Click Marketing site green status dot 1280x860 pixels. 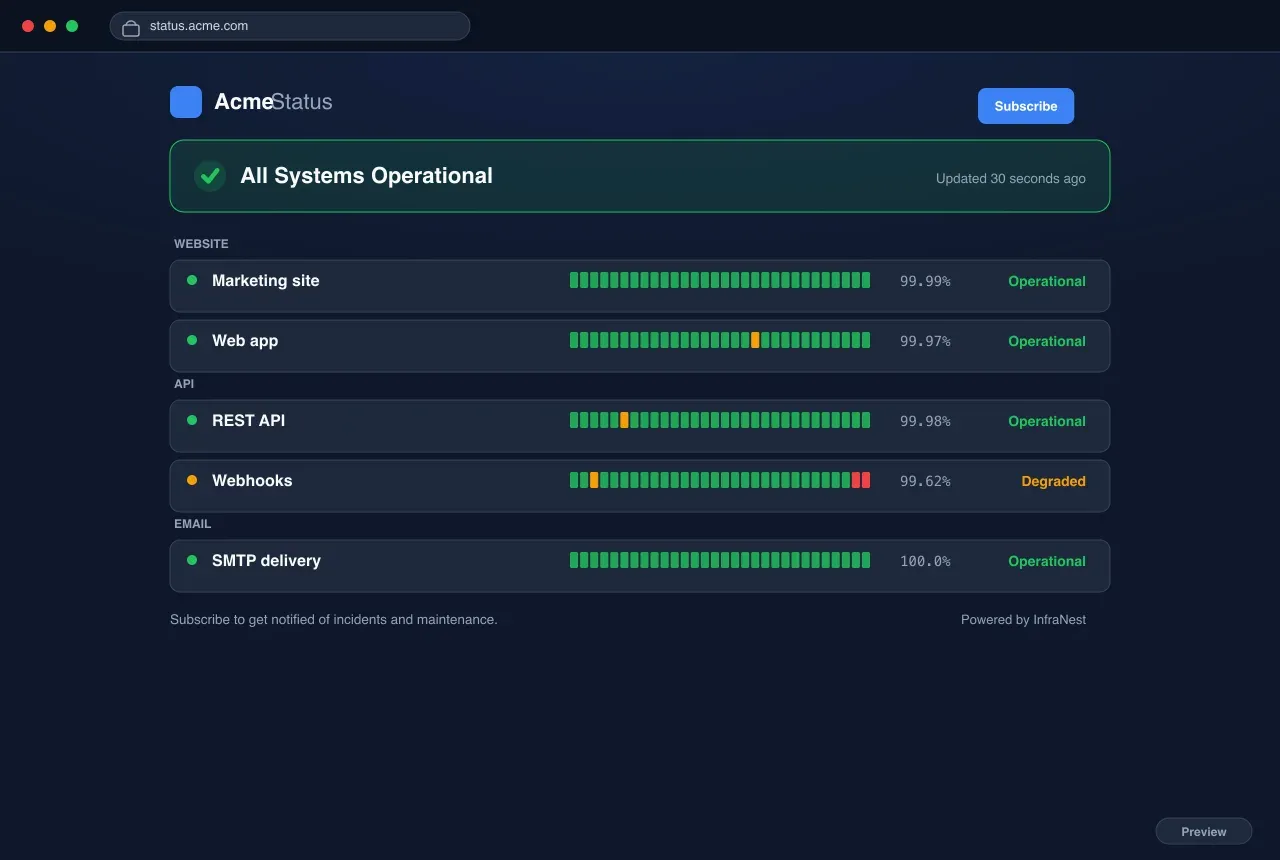pyautogui.click(x=192, y=280)
